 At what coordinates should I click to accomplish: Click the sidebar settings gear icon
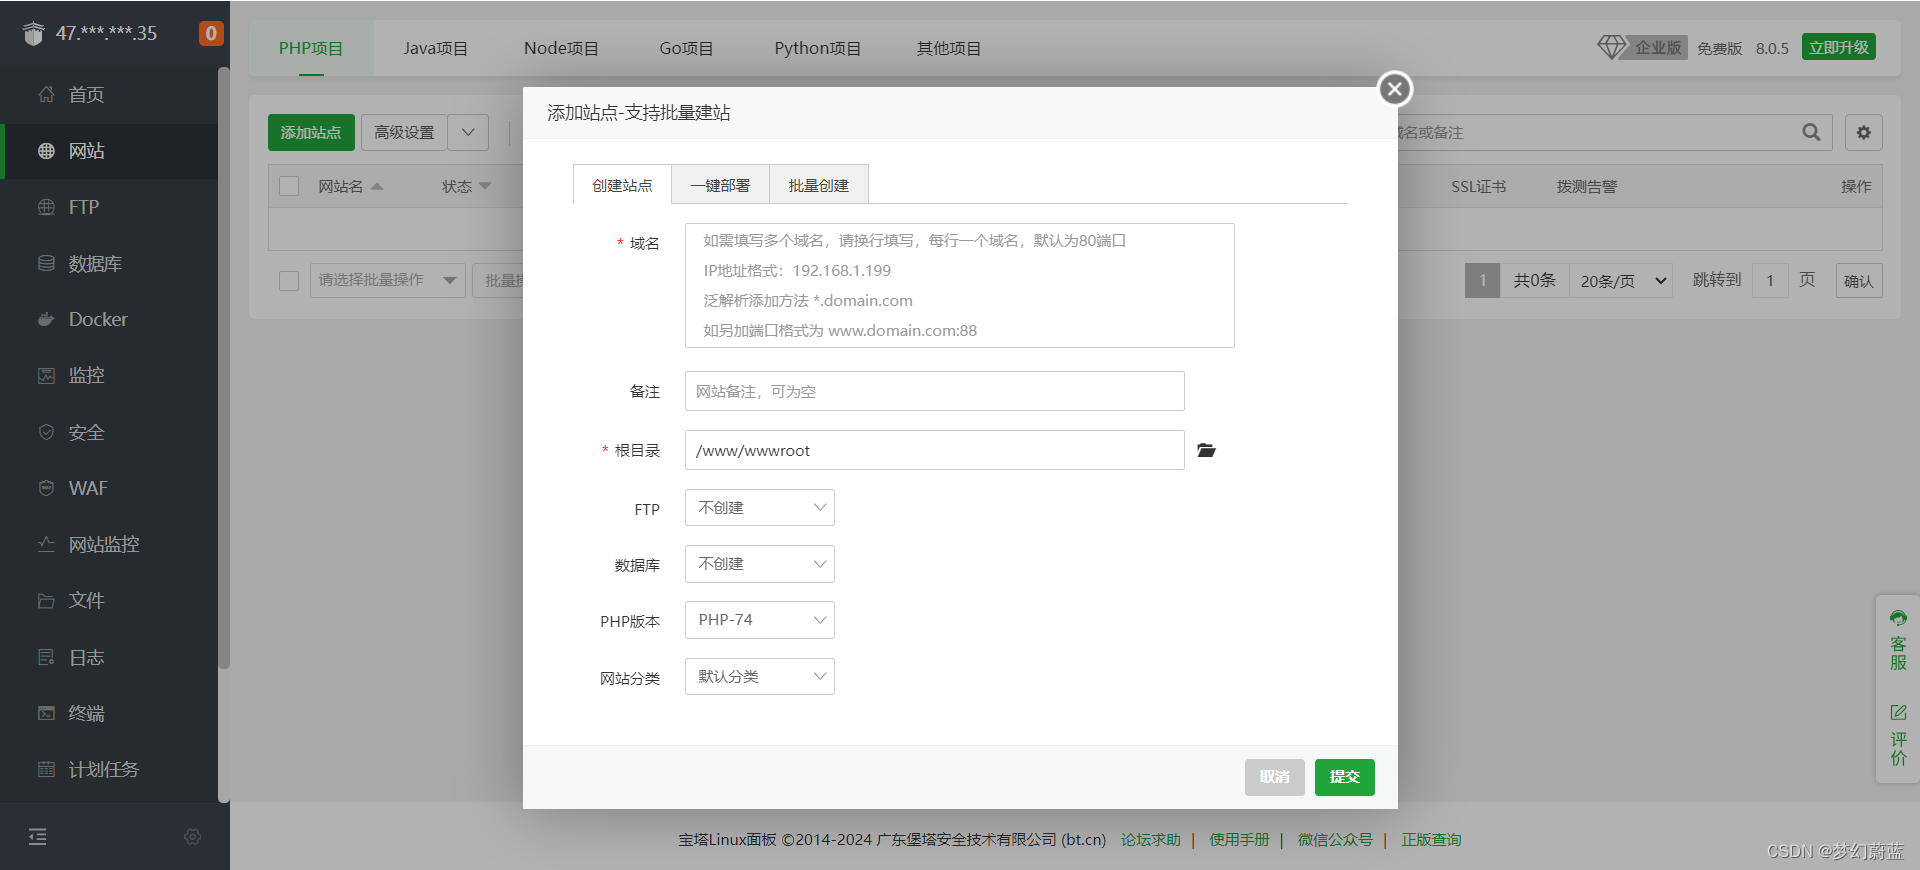coord(193,837)
